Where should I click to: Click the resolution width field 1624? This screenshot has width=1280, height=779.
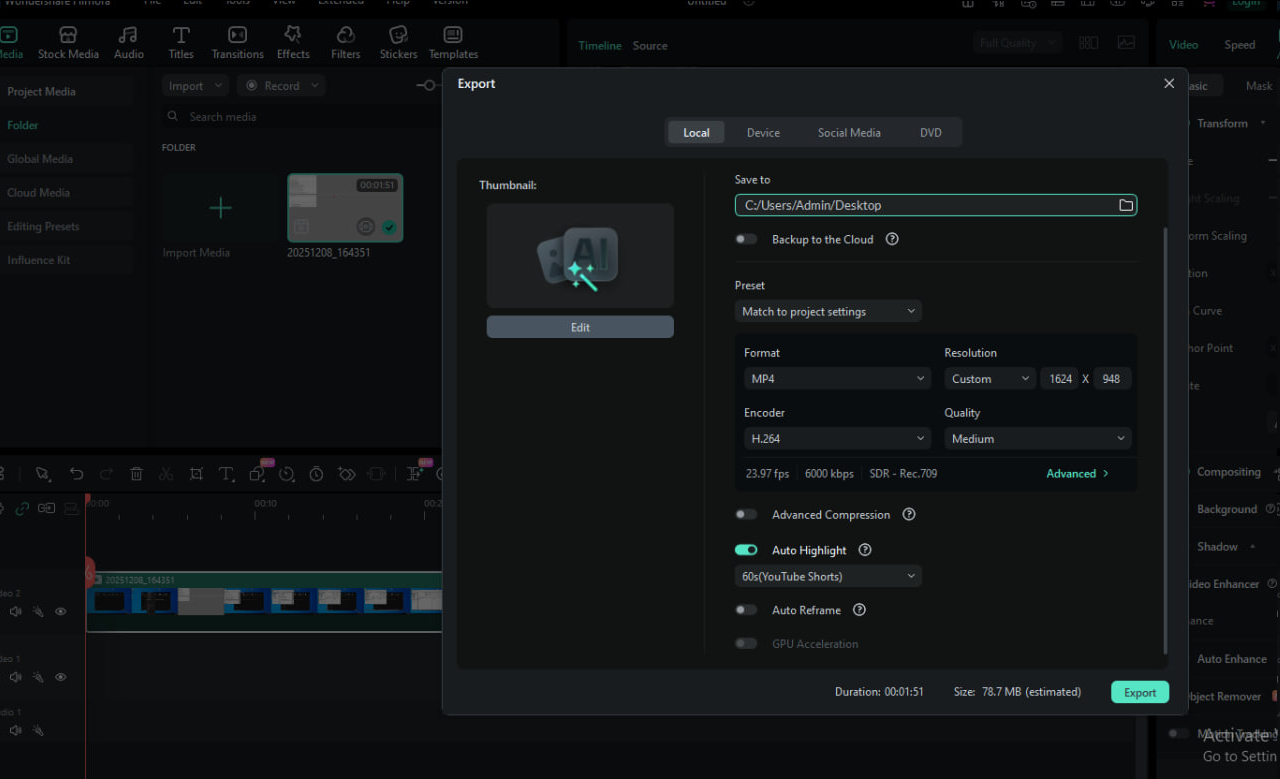pos(1061,379)
